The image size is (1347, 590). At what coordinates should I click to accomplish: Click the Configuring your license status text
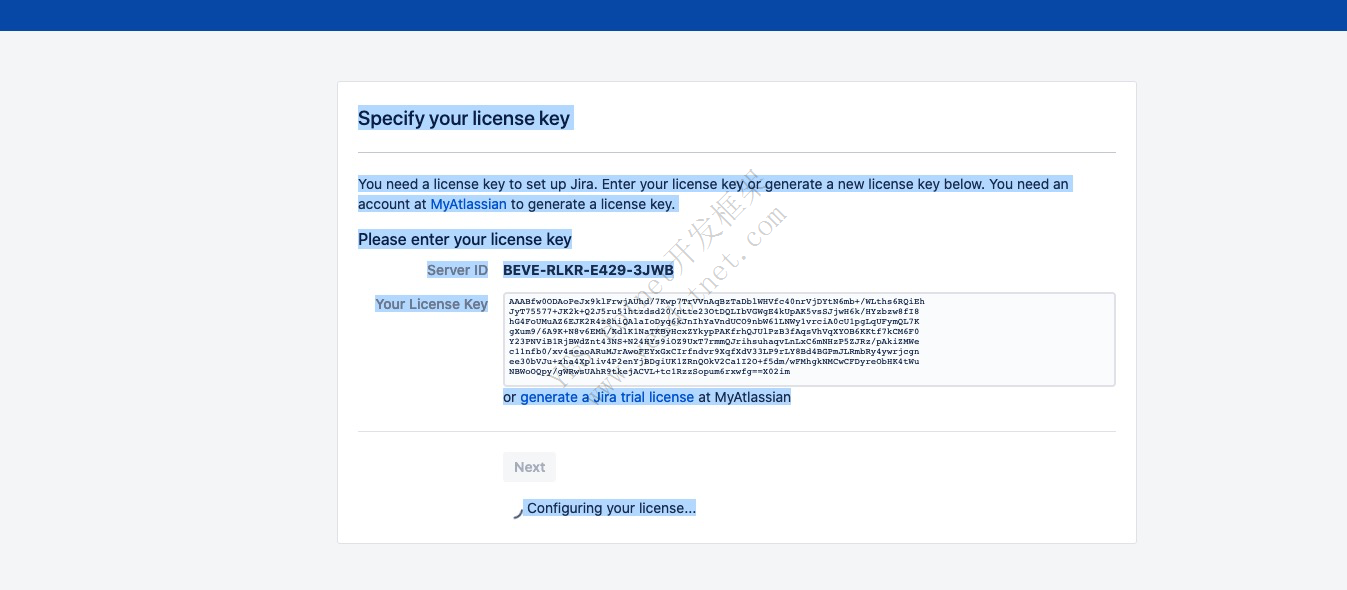pos(611,508)
